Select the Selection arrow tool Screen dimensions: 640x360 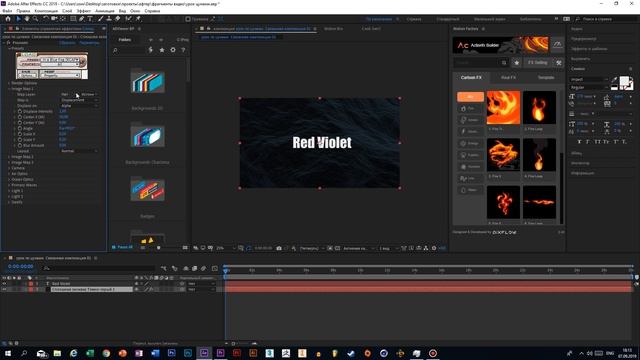pos(18,19)
